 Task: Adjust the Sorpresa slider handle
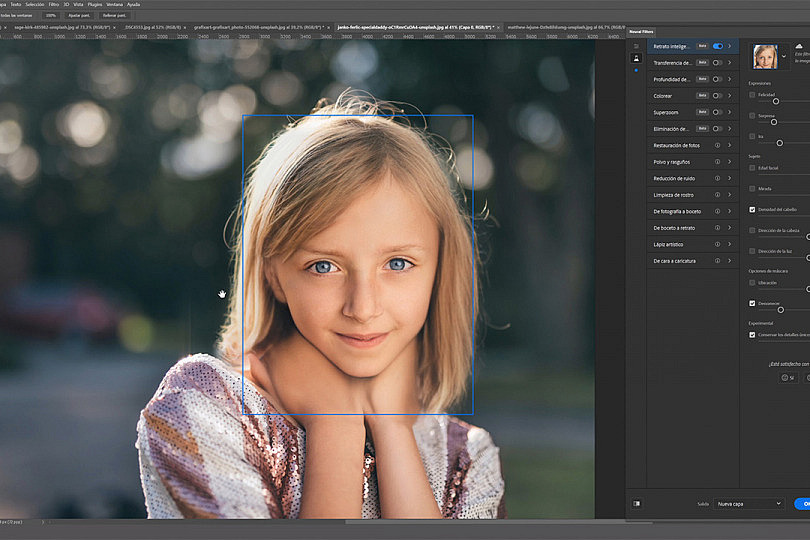pos(774,122)
